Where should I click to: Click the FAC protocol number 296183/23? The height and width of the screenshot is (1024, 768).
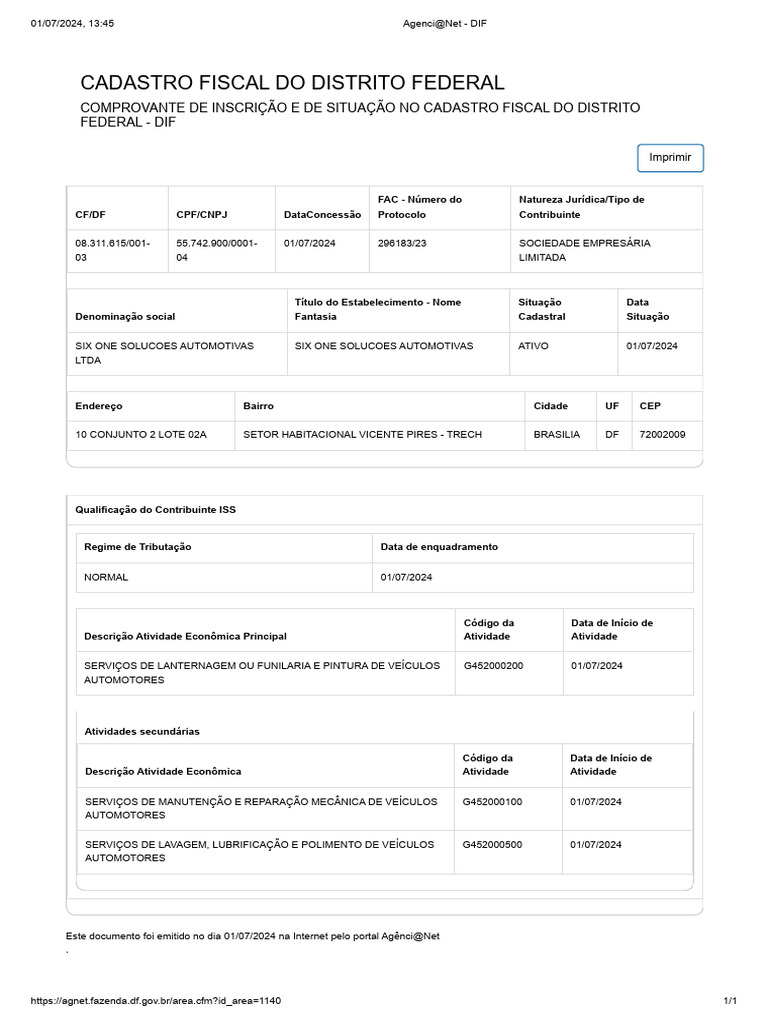point(402,243)
